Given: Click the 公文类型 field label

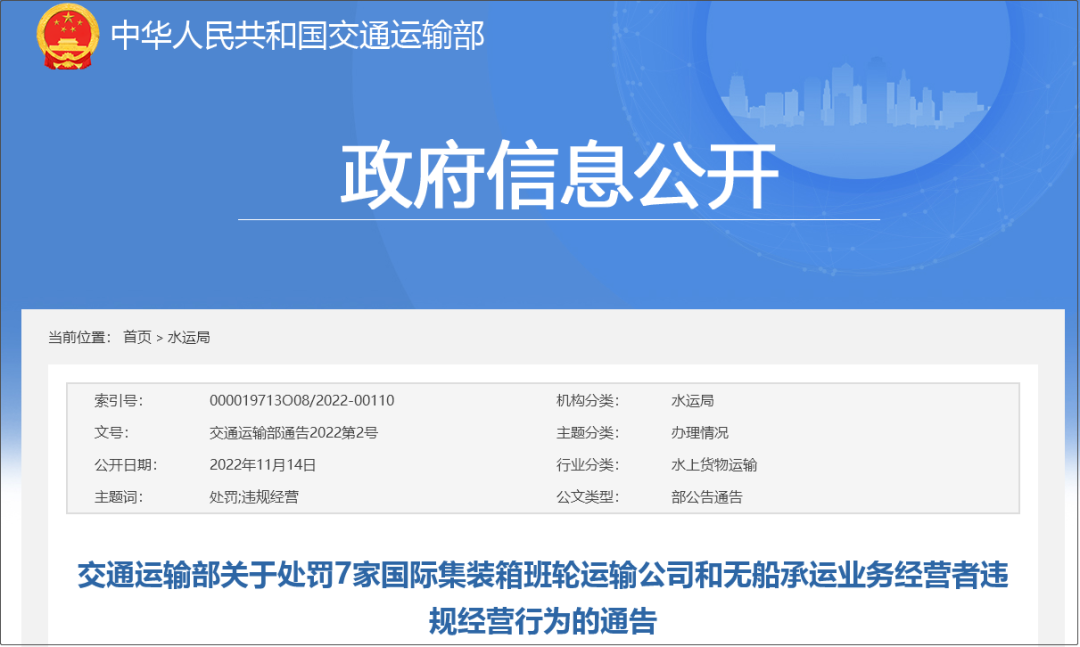Looking at the screenshot, I should pyautogui.click(x=587, y=496).
